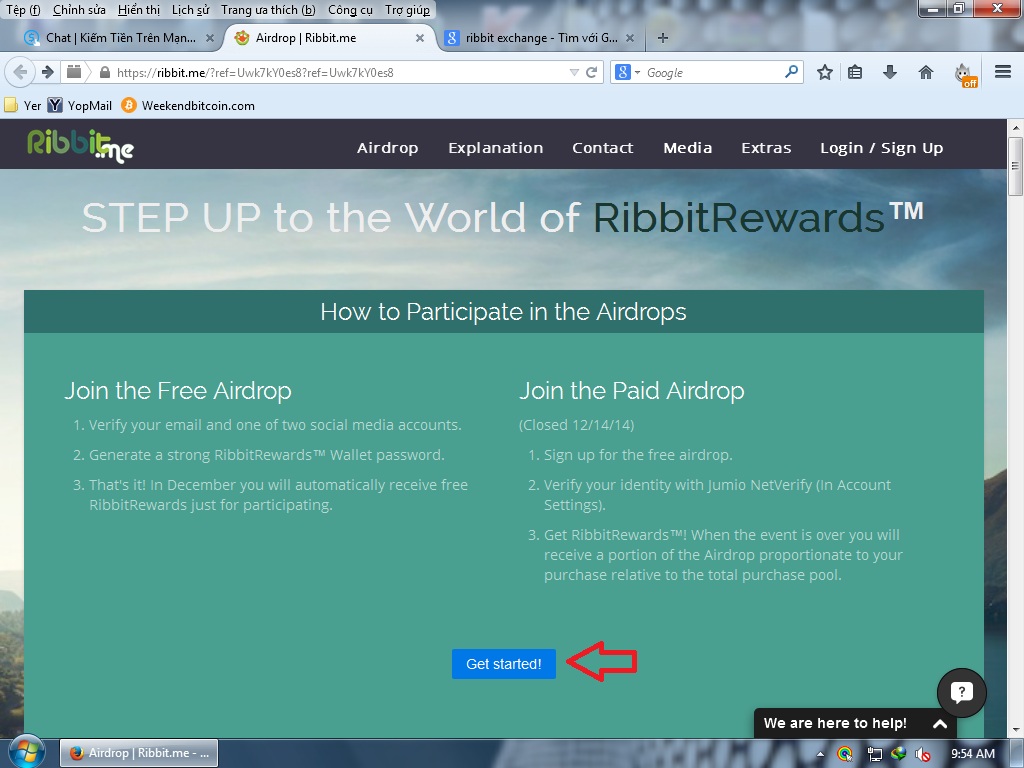
Task: Close the ribbit exchange search tab
Action: [630, 38]
